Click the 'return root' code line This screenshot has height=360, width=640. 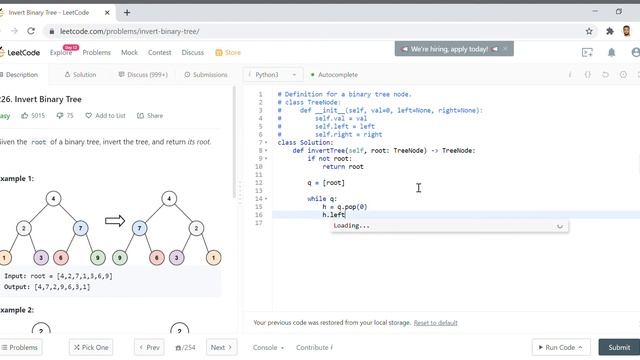point(343,167)
